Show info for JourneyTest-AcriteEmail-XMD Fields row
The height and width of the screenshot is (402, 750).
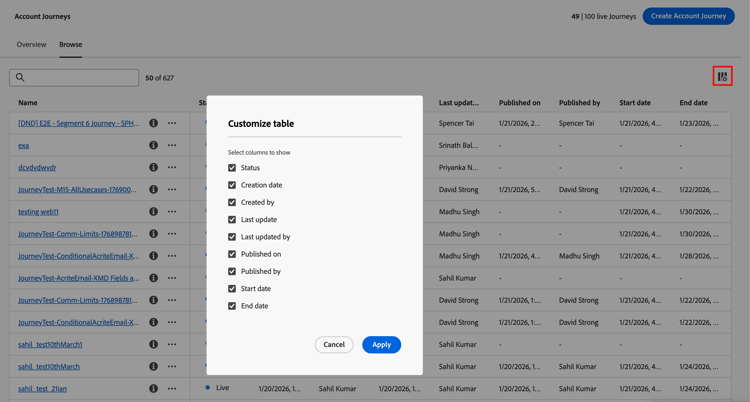(154, 278)
